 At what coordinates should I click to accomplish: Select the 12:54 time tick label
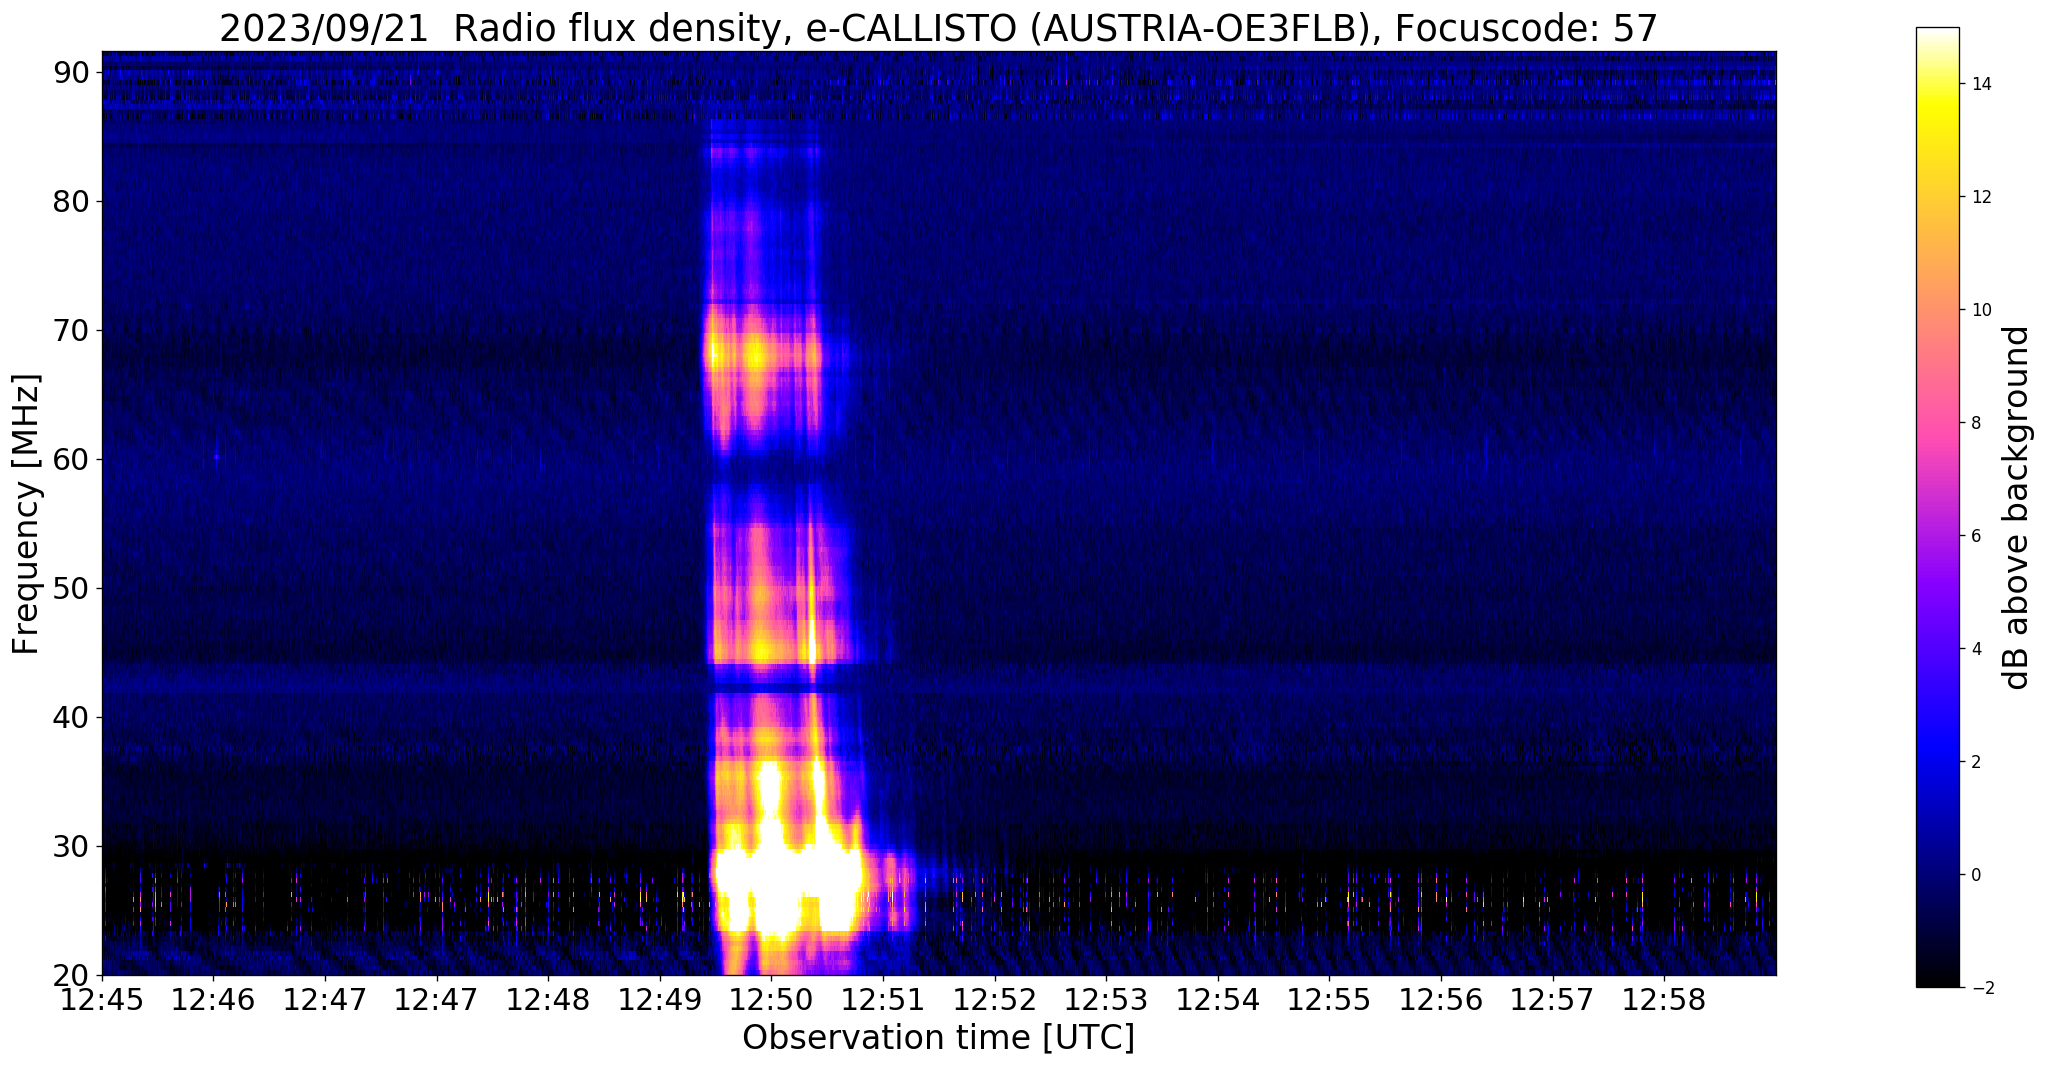1218,1000
